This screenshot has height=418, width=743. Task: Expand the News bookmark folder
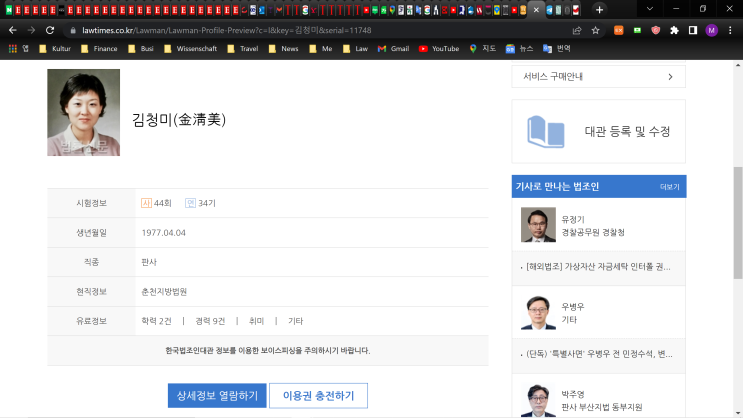(x=283, y=48)
